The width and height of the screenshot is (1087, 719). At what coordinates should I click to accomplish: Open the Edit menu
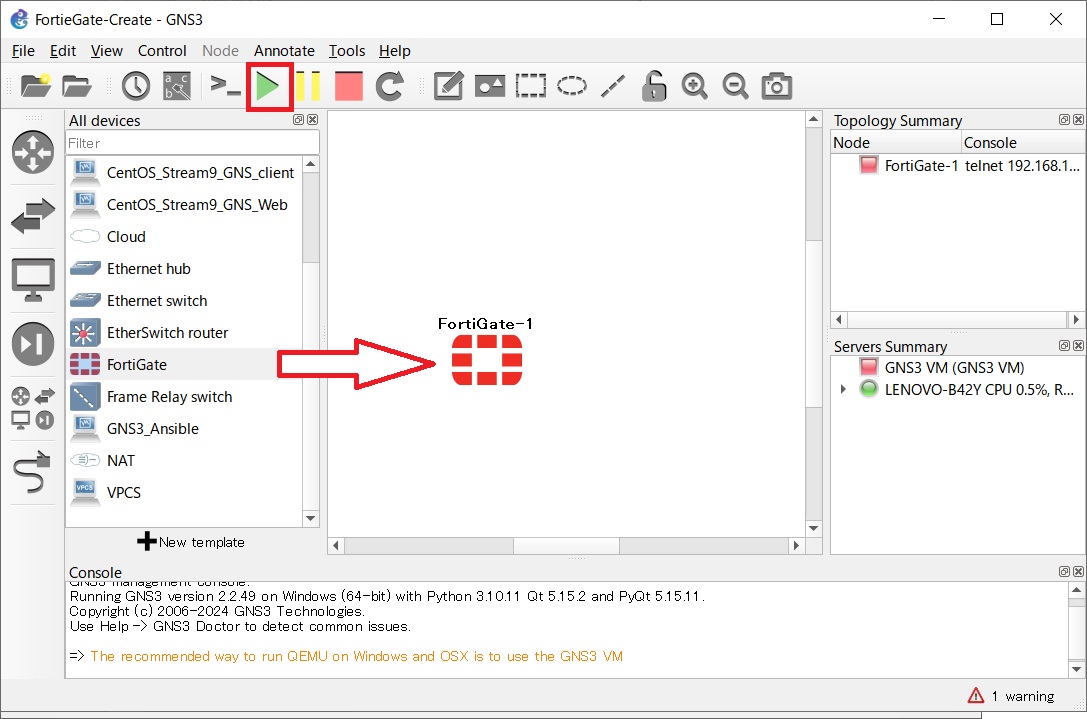tap(62, 51)
